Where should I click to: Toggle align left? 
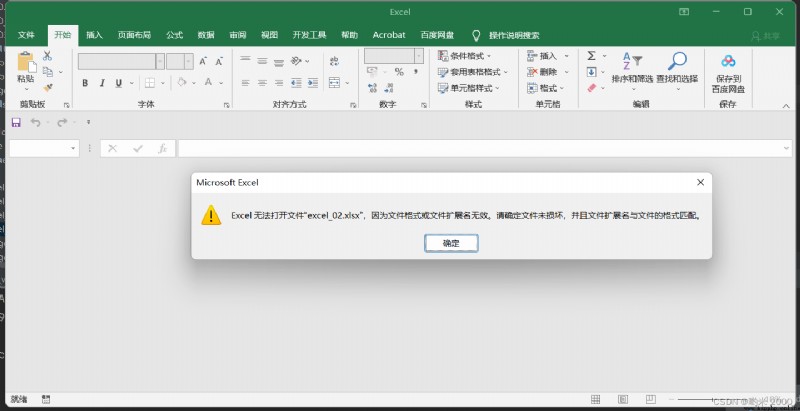[x=245, y=83]
